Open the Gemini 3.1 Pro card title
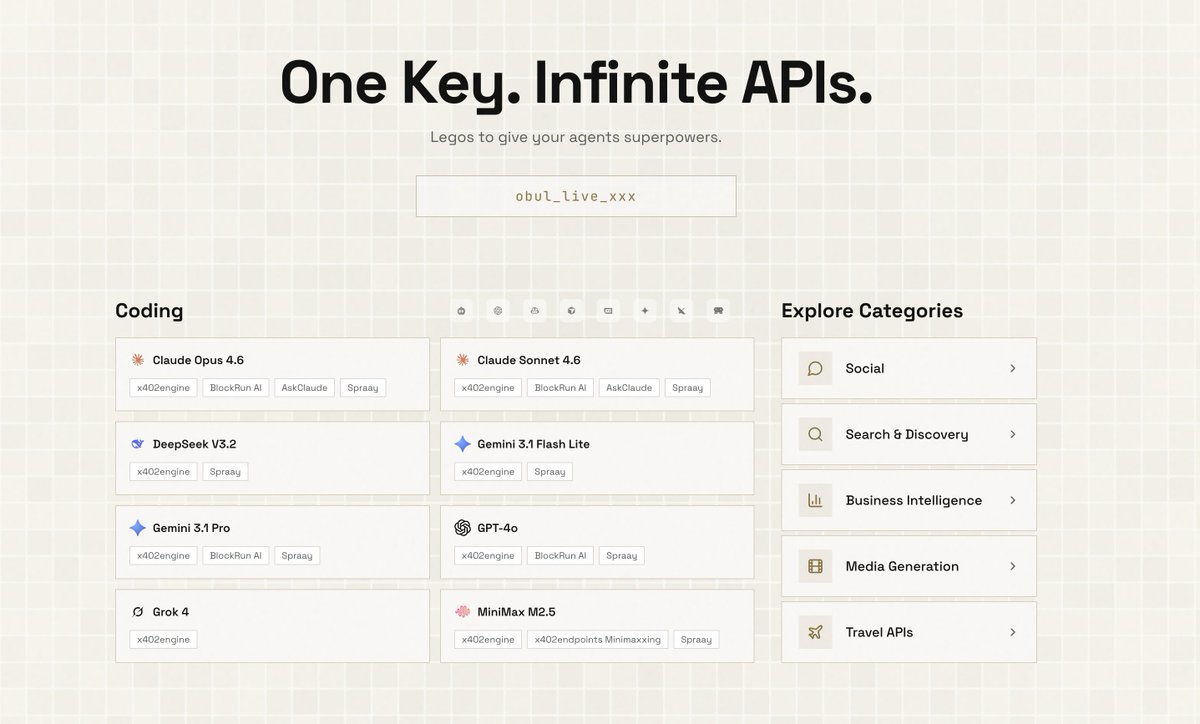Image resolution: width=1200 pixels, height=724 pixels. coord(191,528)
